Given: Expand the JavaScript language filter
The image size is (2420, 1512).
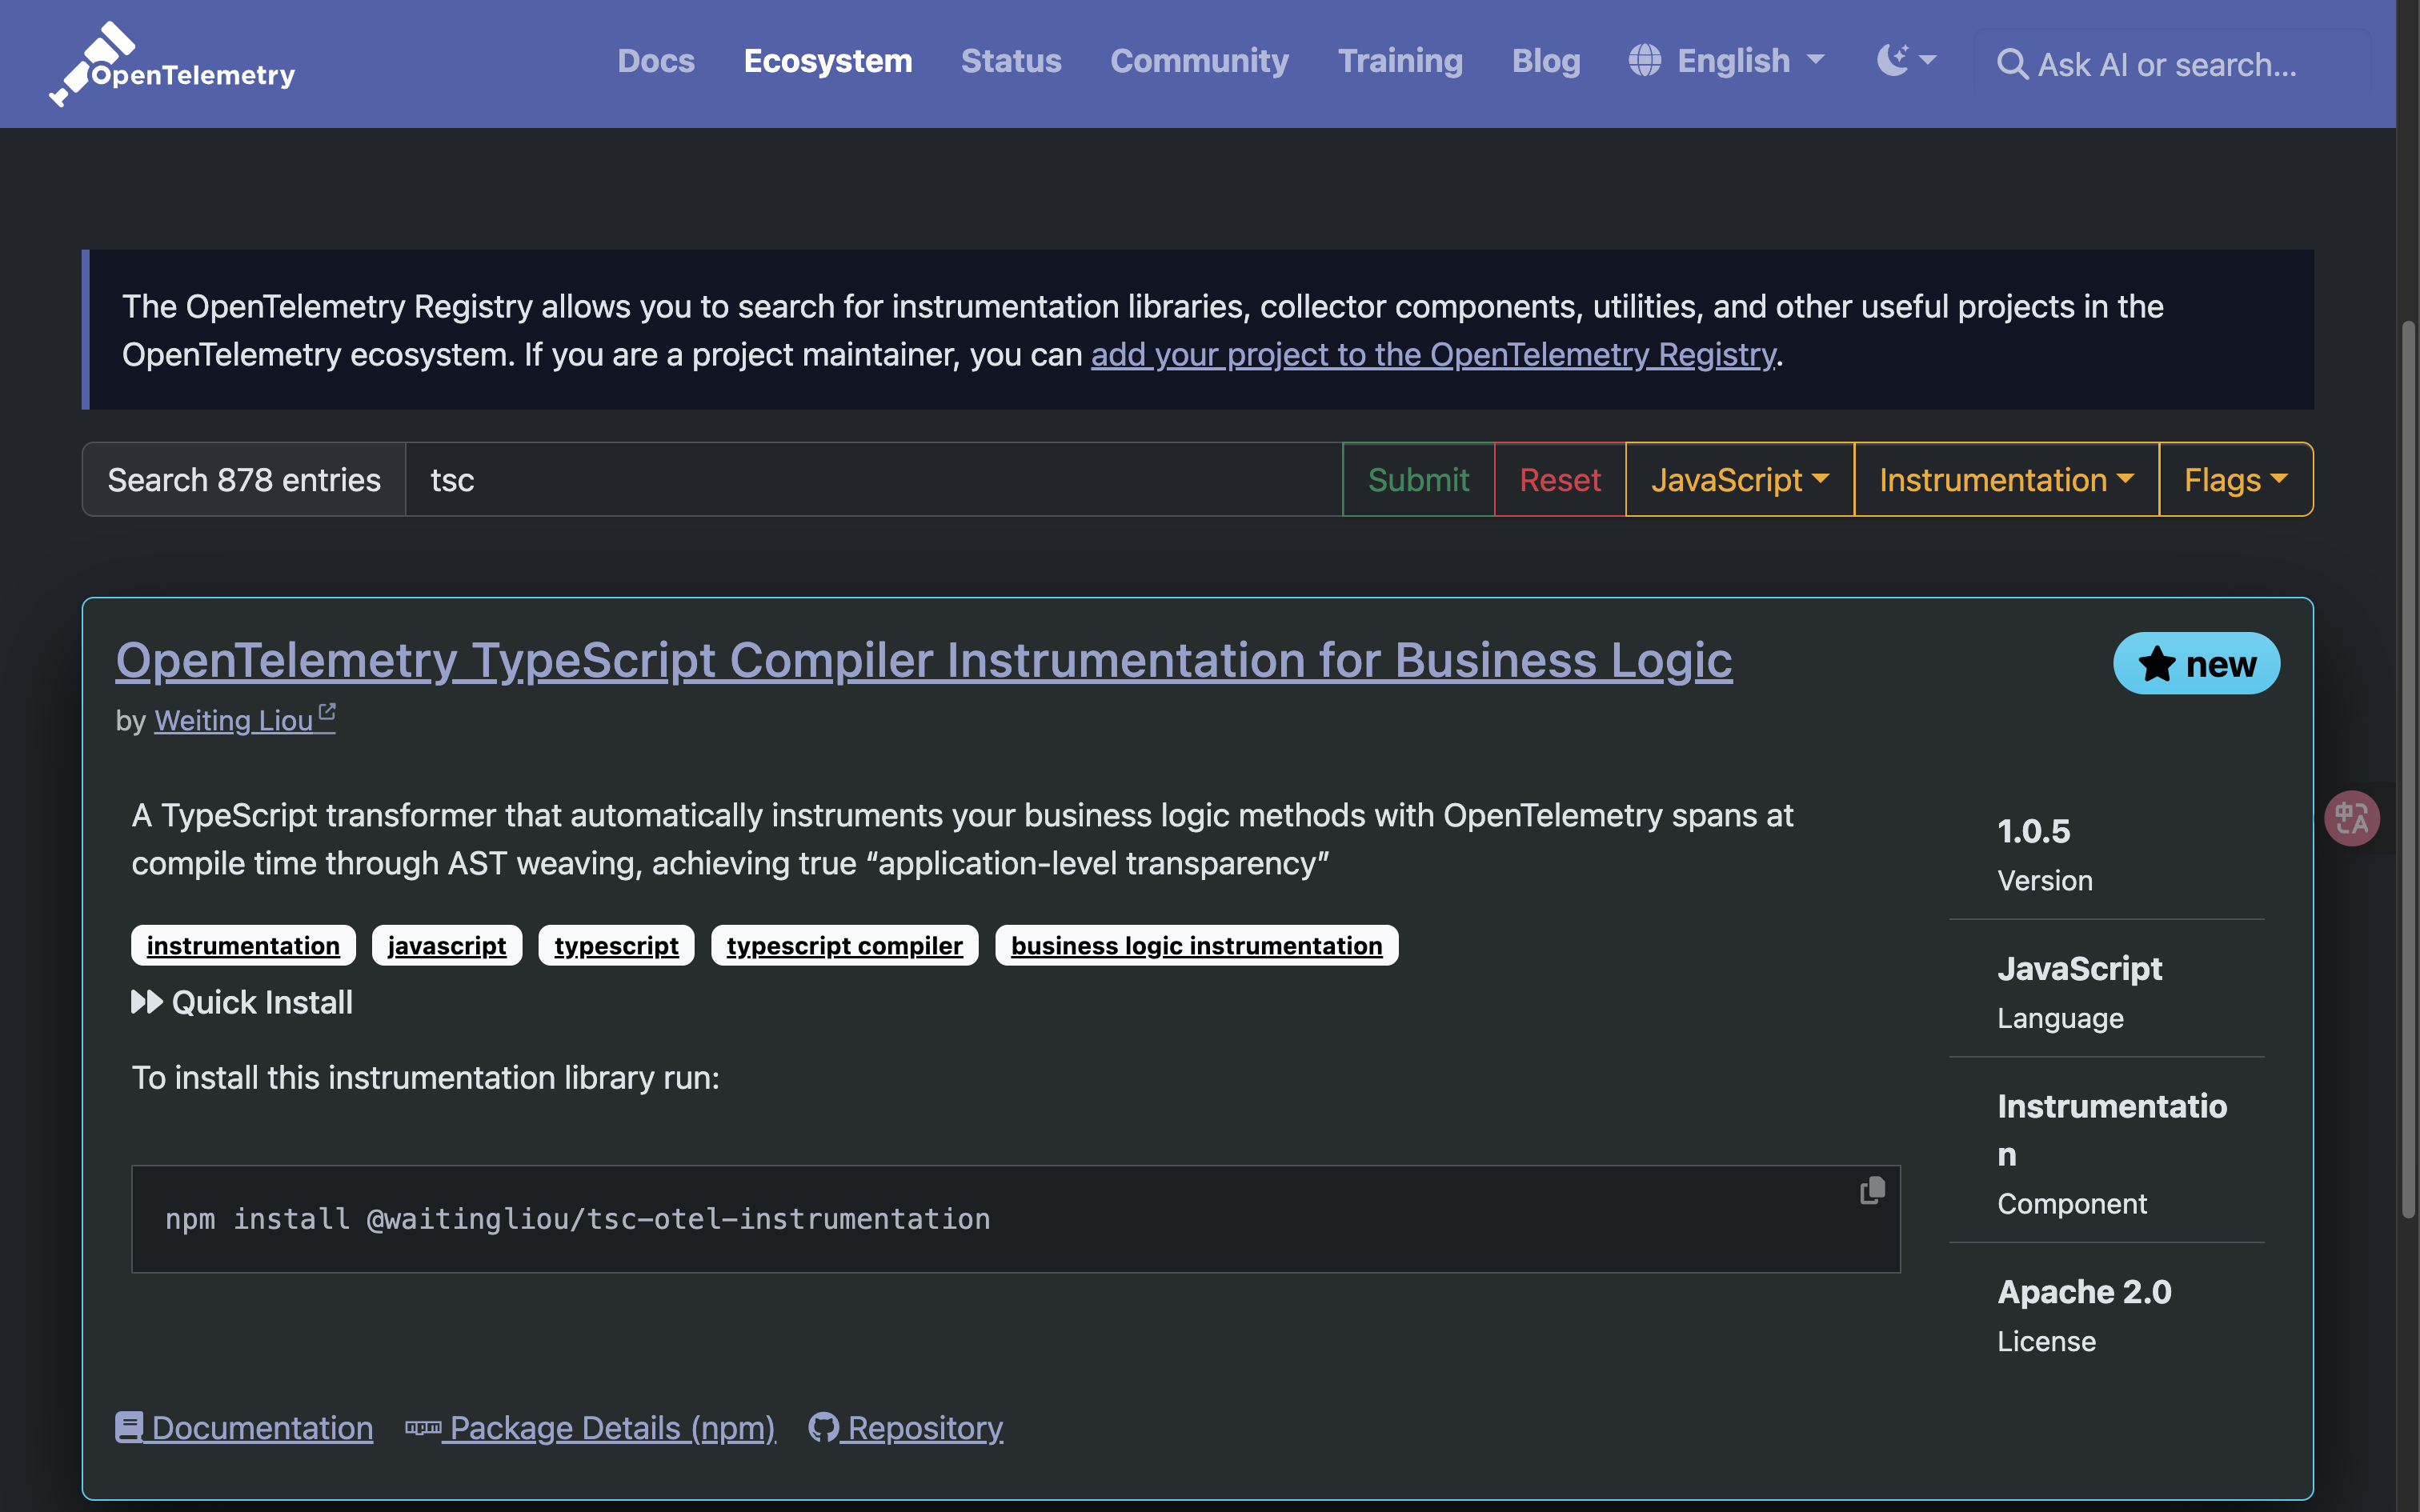Looking at the screenshot, I should tap(1739, 480).
